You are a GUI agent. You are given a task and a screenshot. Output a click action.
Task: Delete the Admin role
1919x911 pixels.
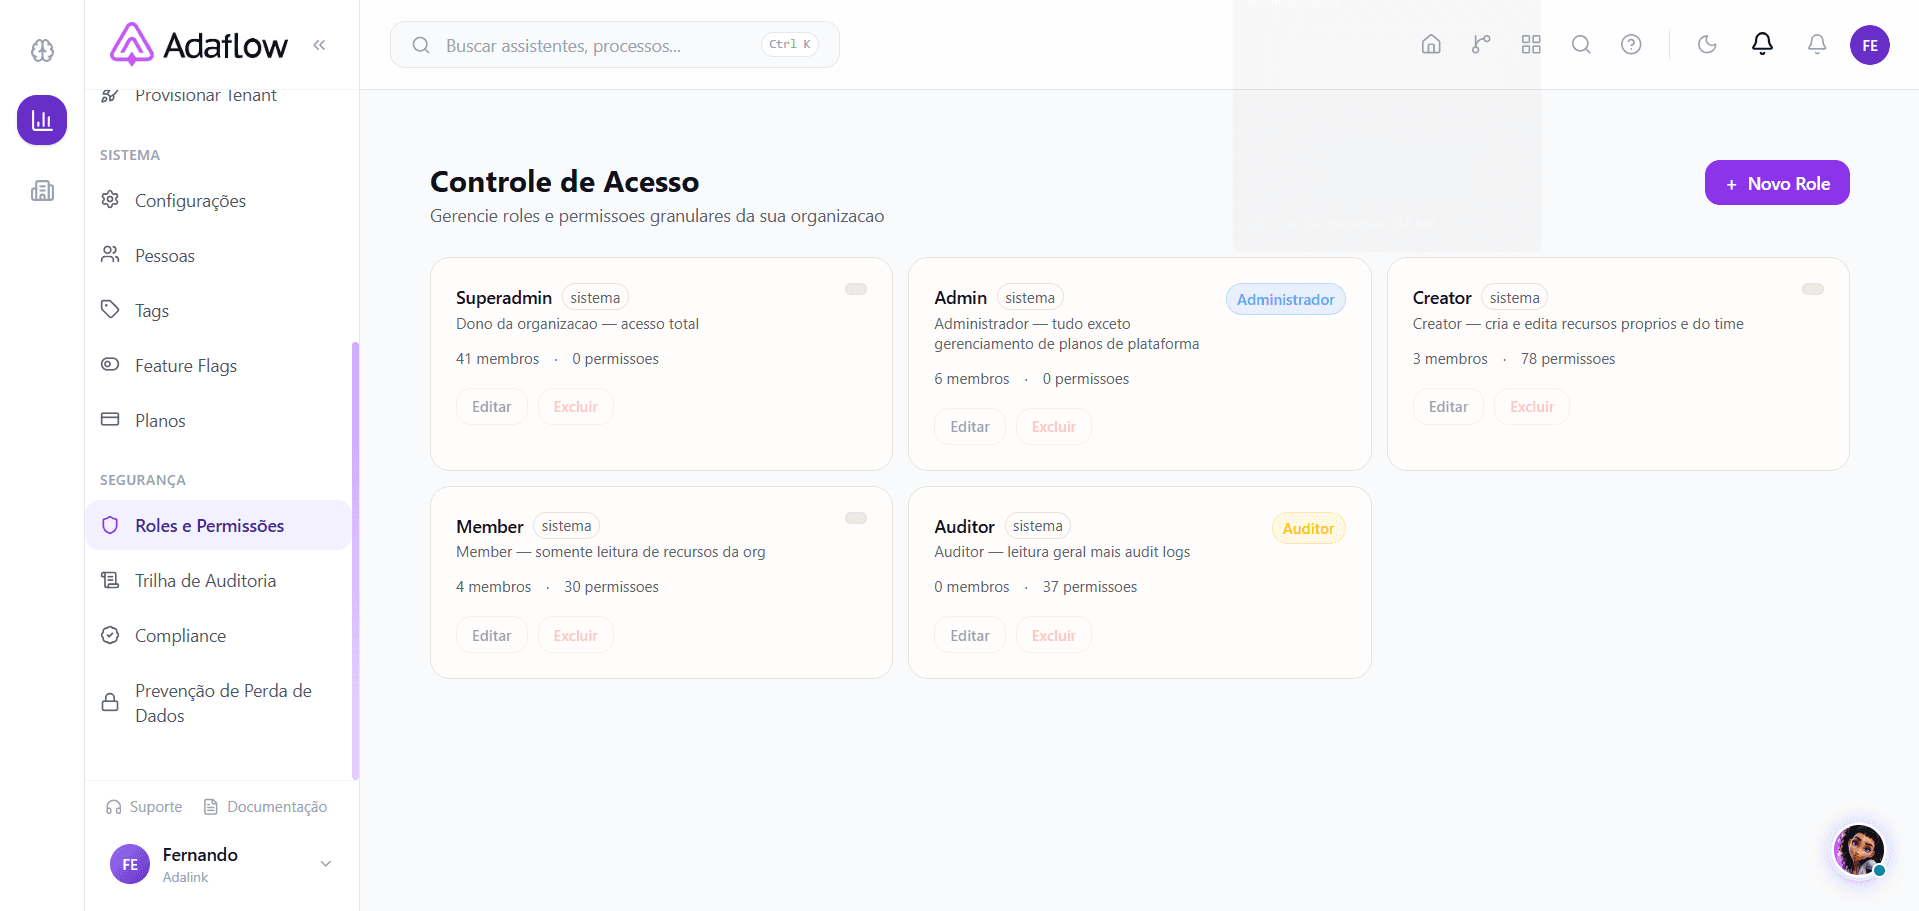pos(1054,427)
